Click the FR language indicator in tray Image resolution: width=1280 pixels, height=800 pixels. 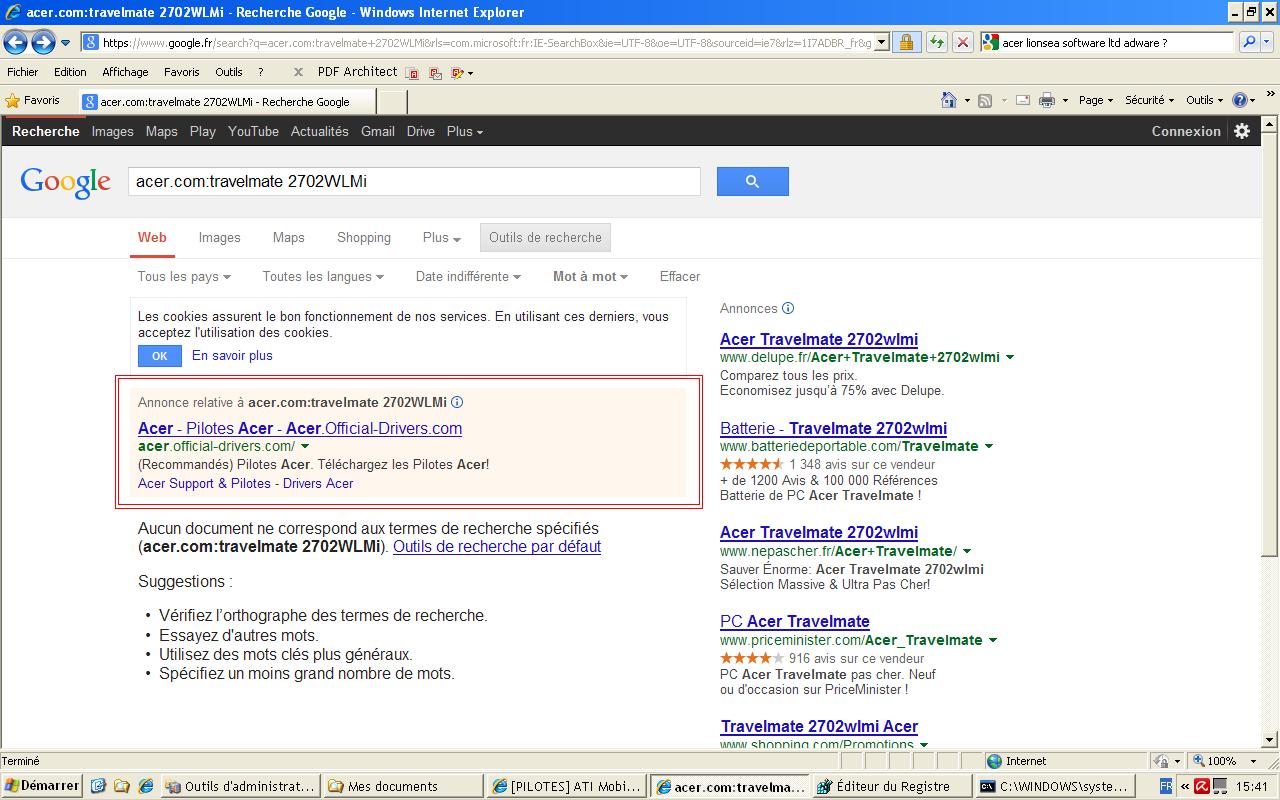coord(1166,786)
